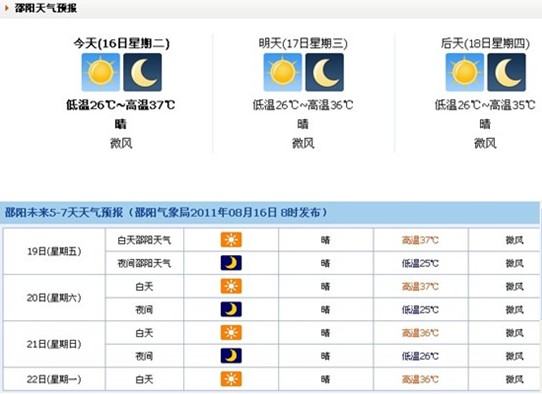Click today's night moon icon

pos(142,72)
